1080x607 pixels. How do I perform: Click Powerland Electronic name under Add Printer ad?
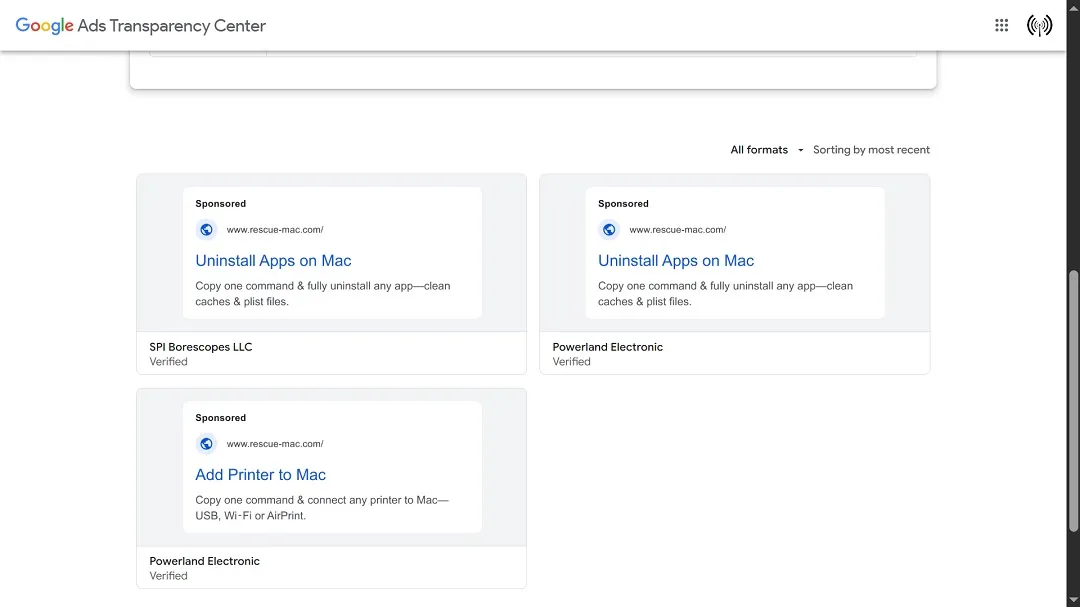[x=205, y=561]
